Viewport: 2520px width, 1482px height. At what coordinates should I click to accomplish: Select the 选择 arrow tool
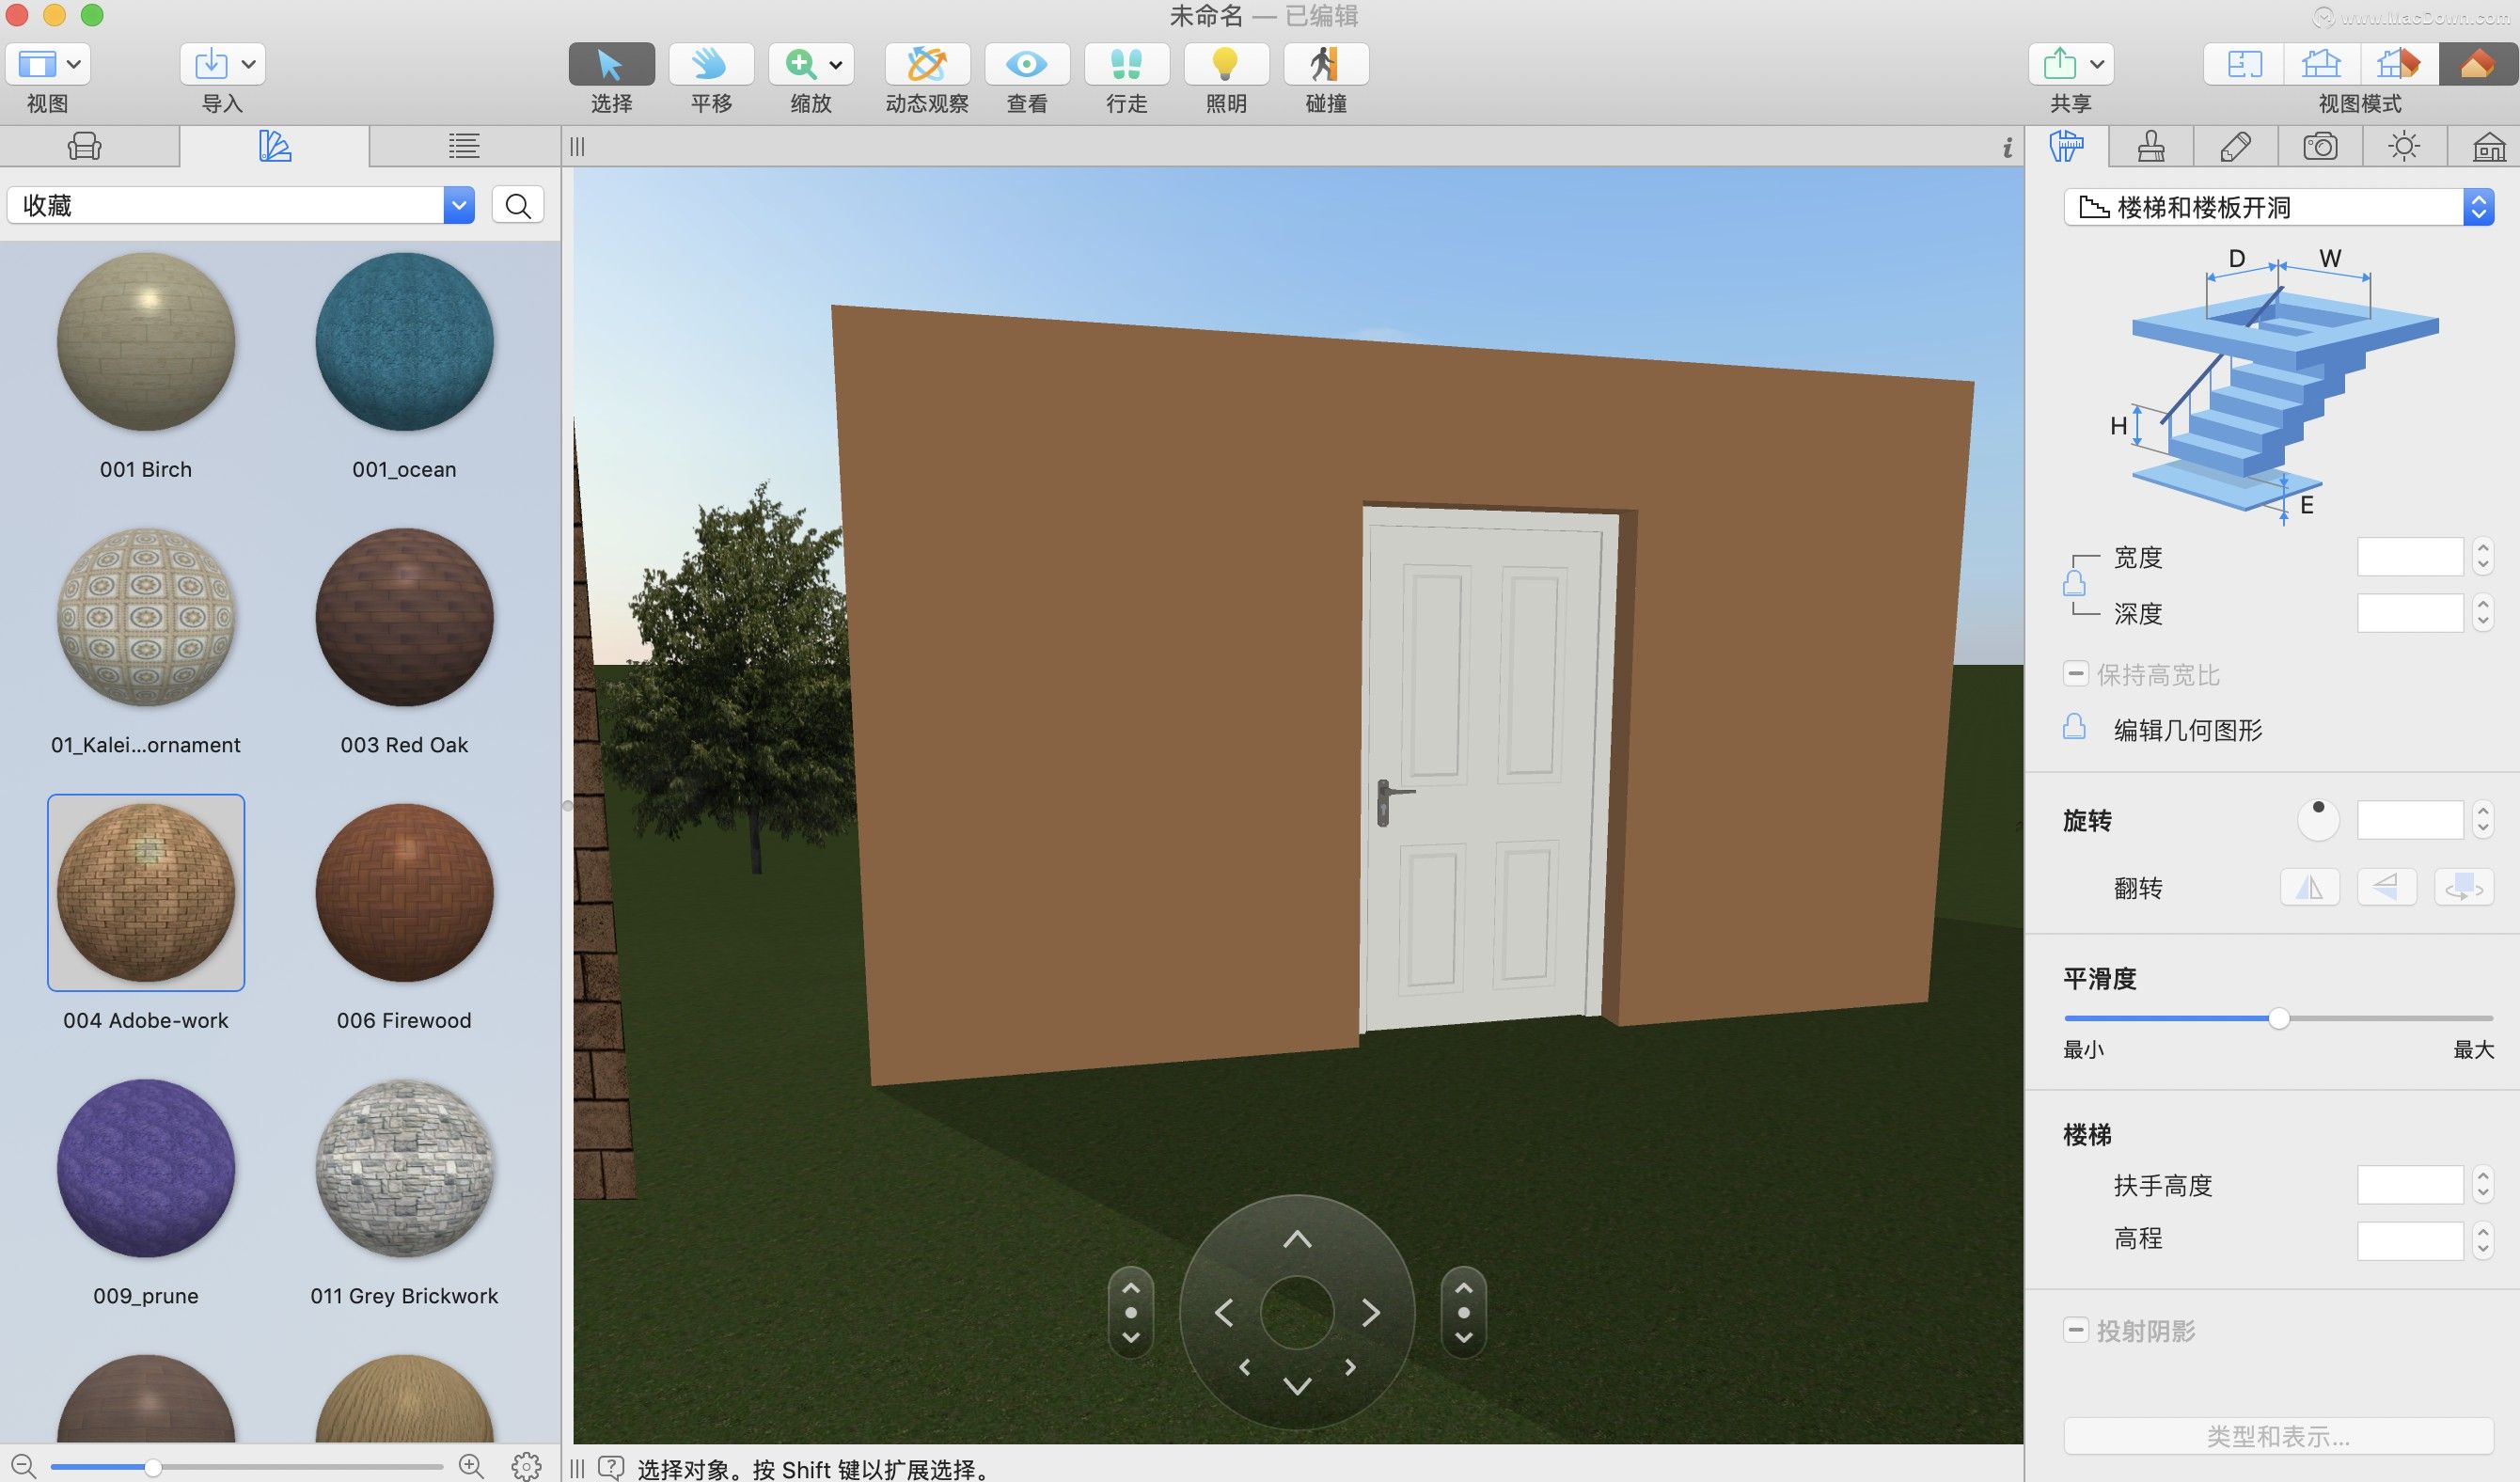(x=611, y=64)
